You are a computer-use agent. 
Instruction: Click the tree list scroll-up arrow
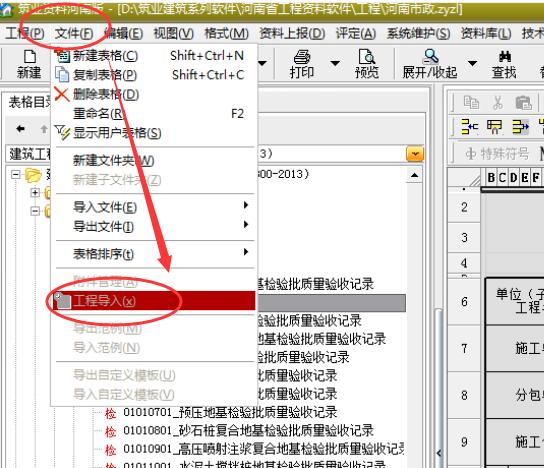tap(414, 175)
